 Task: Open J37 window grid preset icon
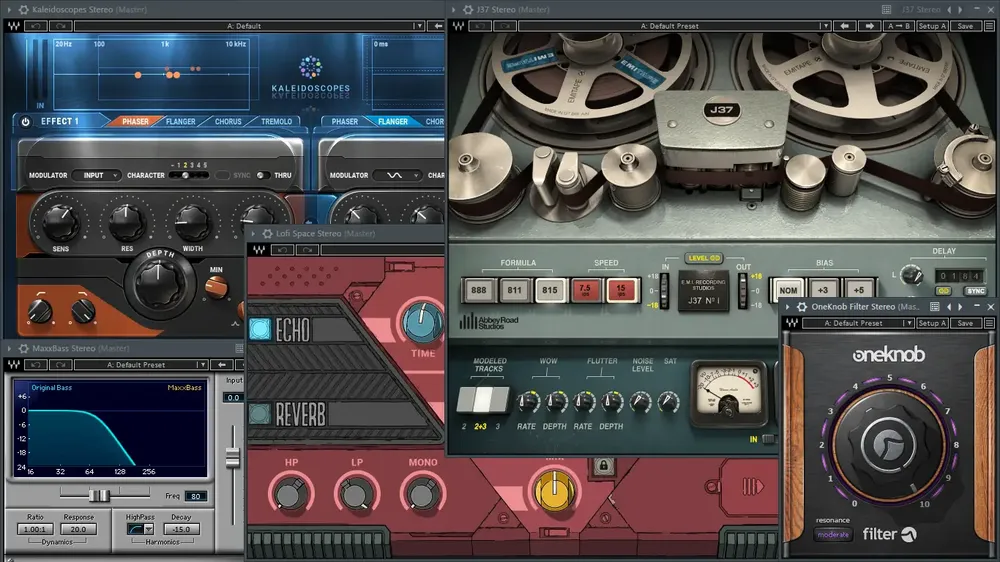[886, 10]
